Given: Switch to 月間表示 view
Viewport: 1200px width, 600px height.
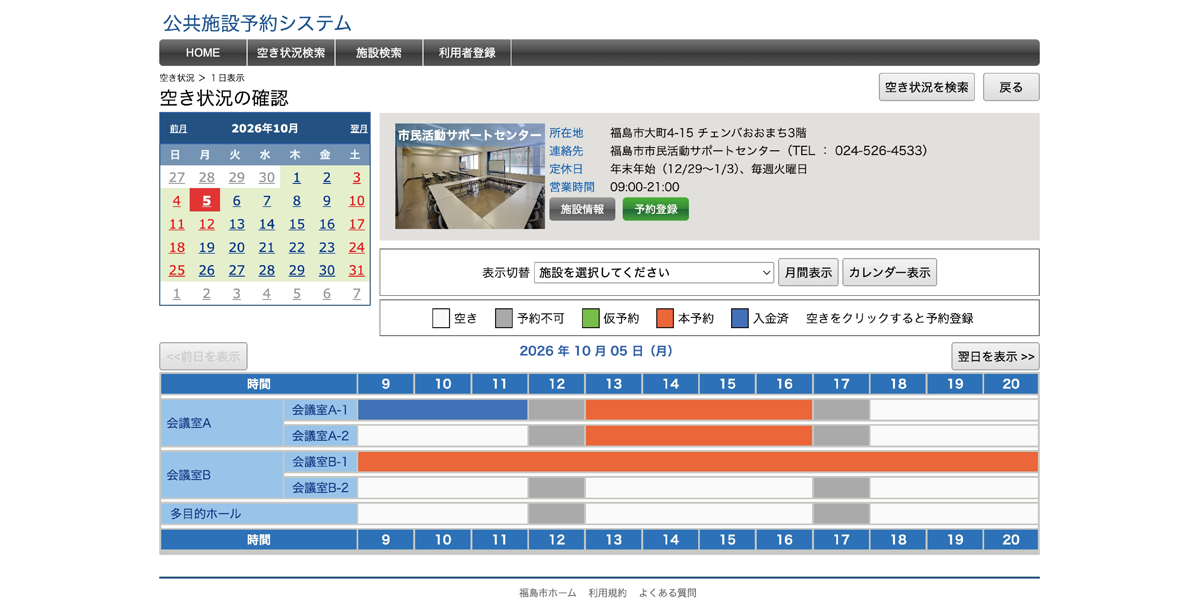Looking at the screenshot, I should tap(808, 272).
